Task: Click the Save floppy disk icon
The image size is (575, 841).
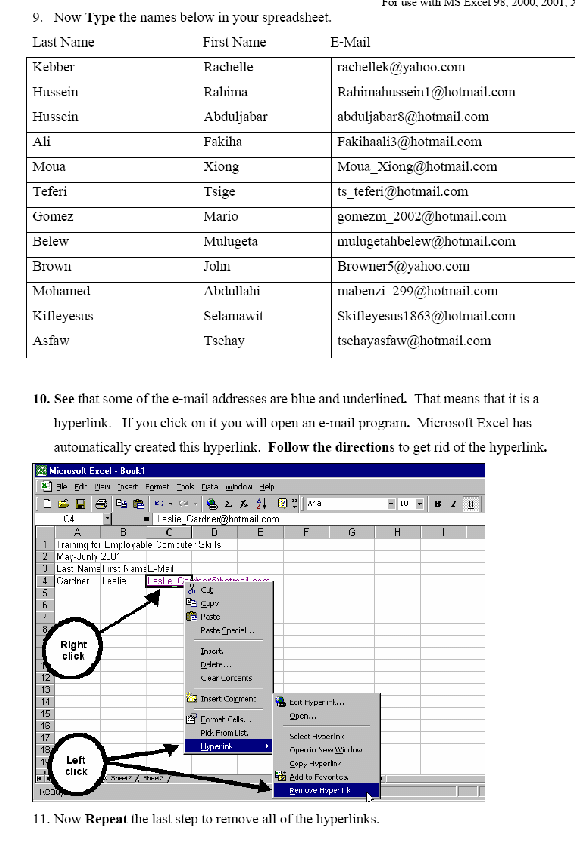Action: click(80, 504)
